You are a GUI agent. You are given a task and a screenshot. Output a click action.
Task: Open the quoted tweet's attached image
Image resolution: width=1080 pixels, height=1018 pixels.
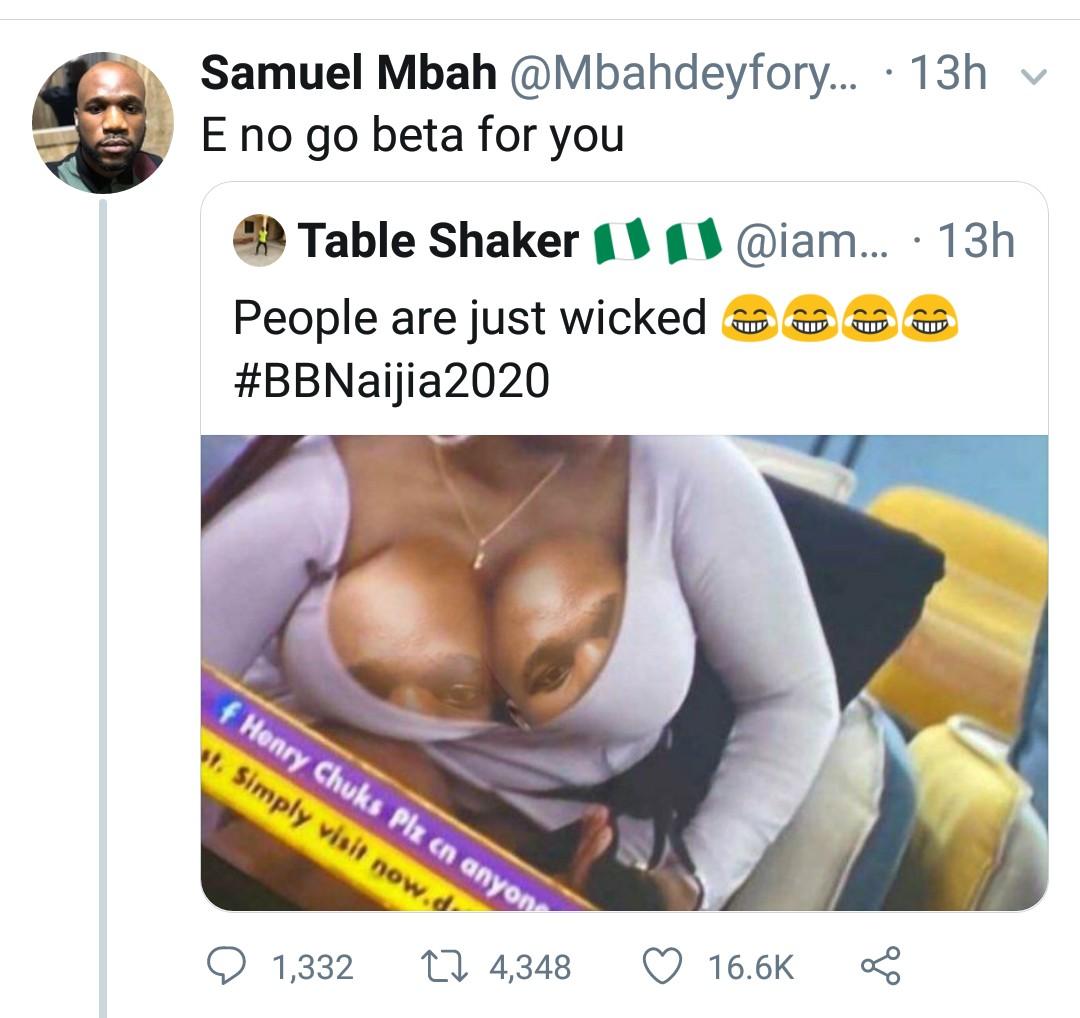click(x=624, y=672)
